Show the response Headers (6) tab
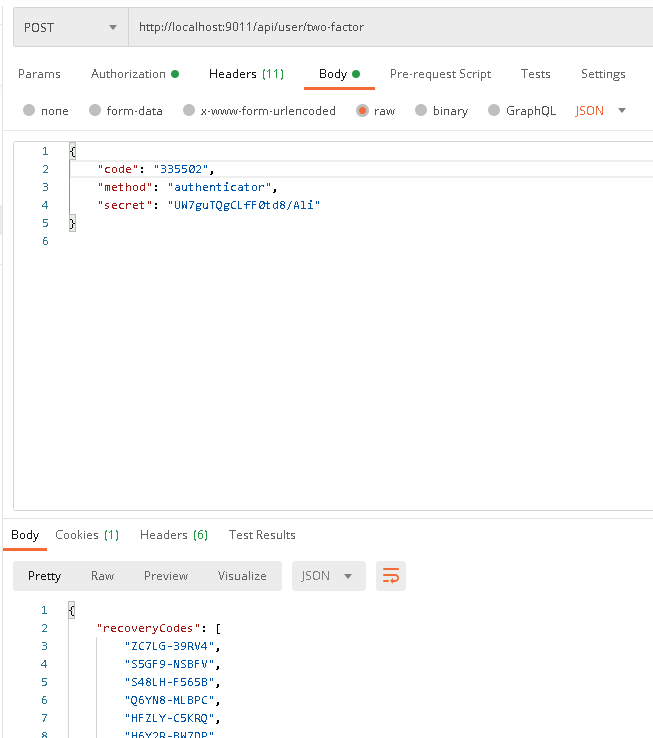The height and width of the screenshot is (738, 653). tap(173, 535)
